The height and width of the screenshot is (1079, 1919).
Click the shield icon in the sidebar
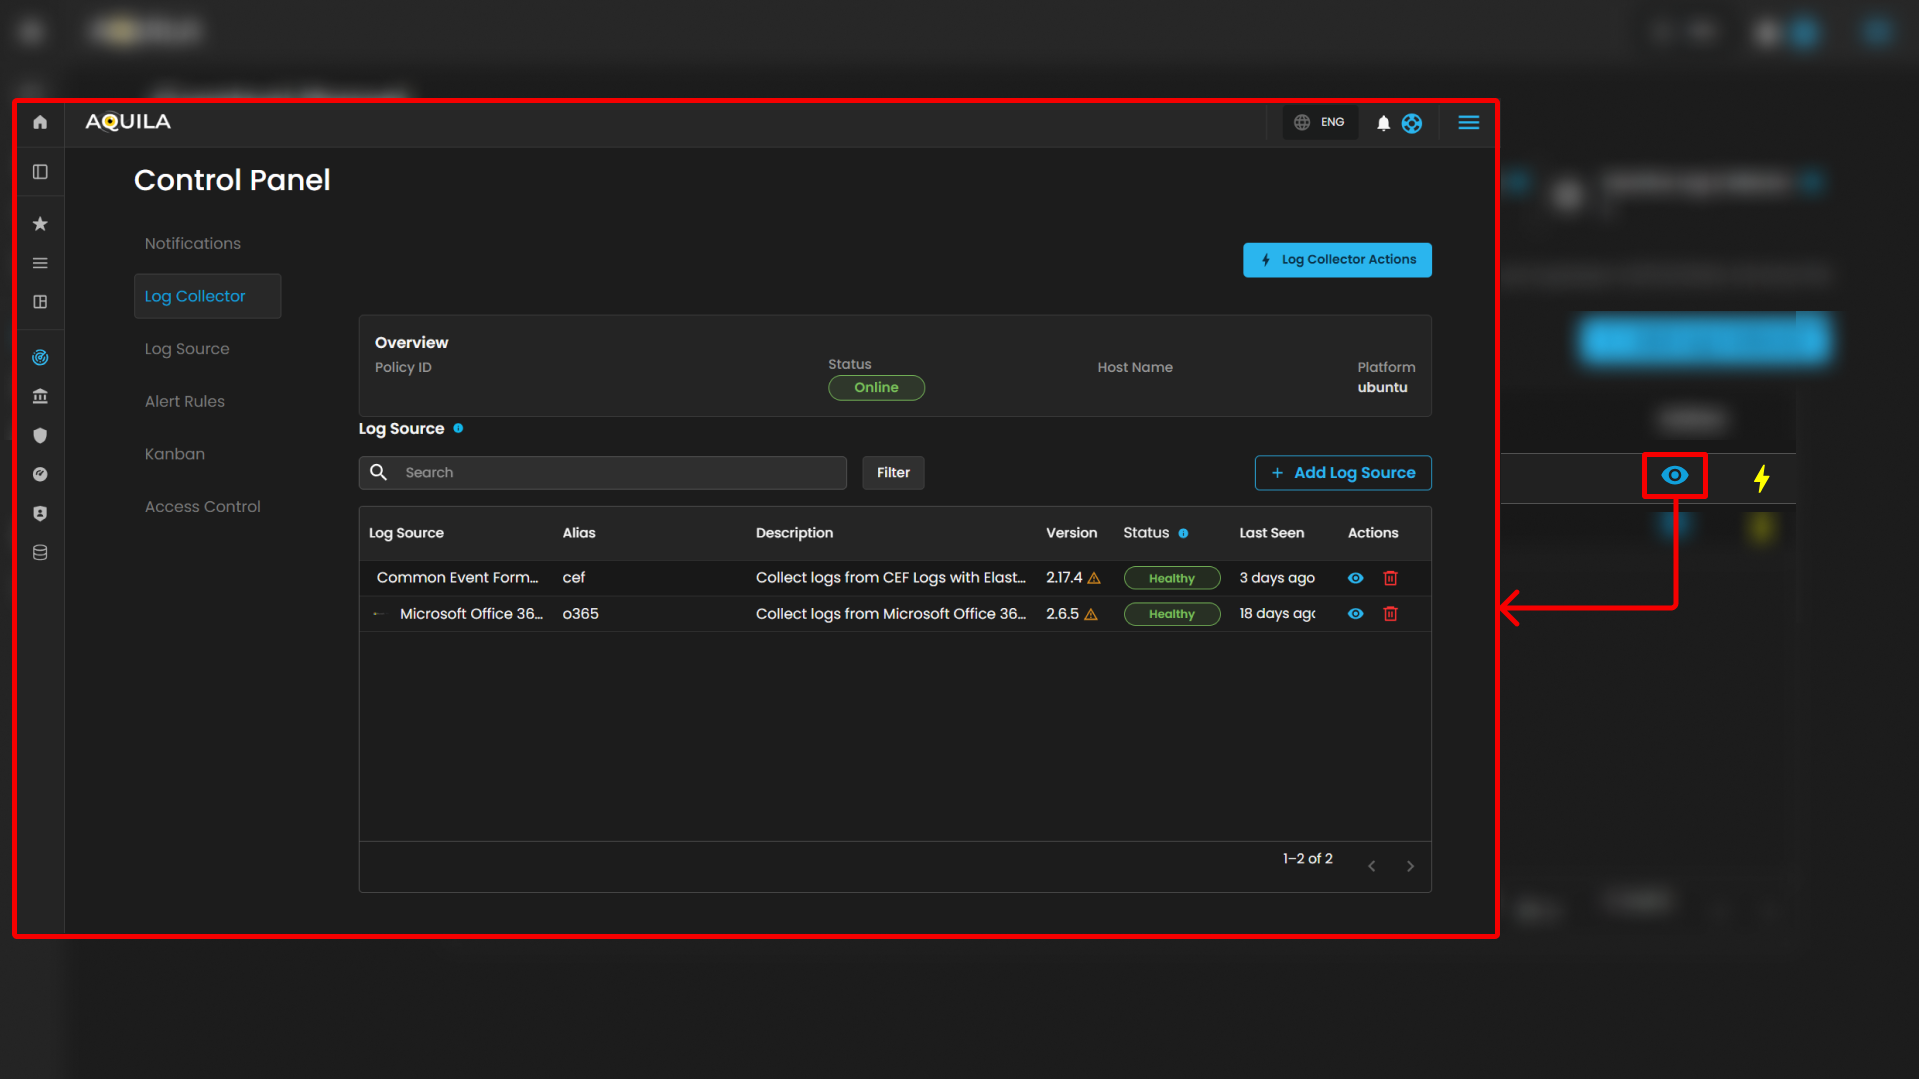40,436
